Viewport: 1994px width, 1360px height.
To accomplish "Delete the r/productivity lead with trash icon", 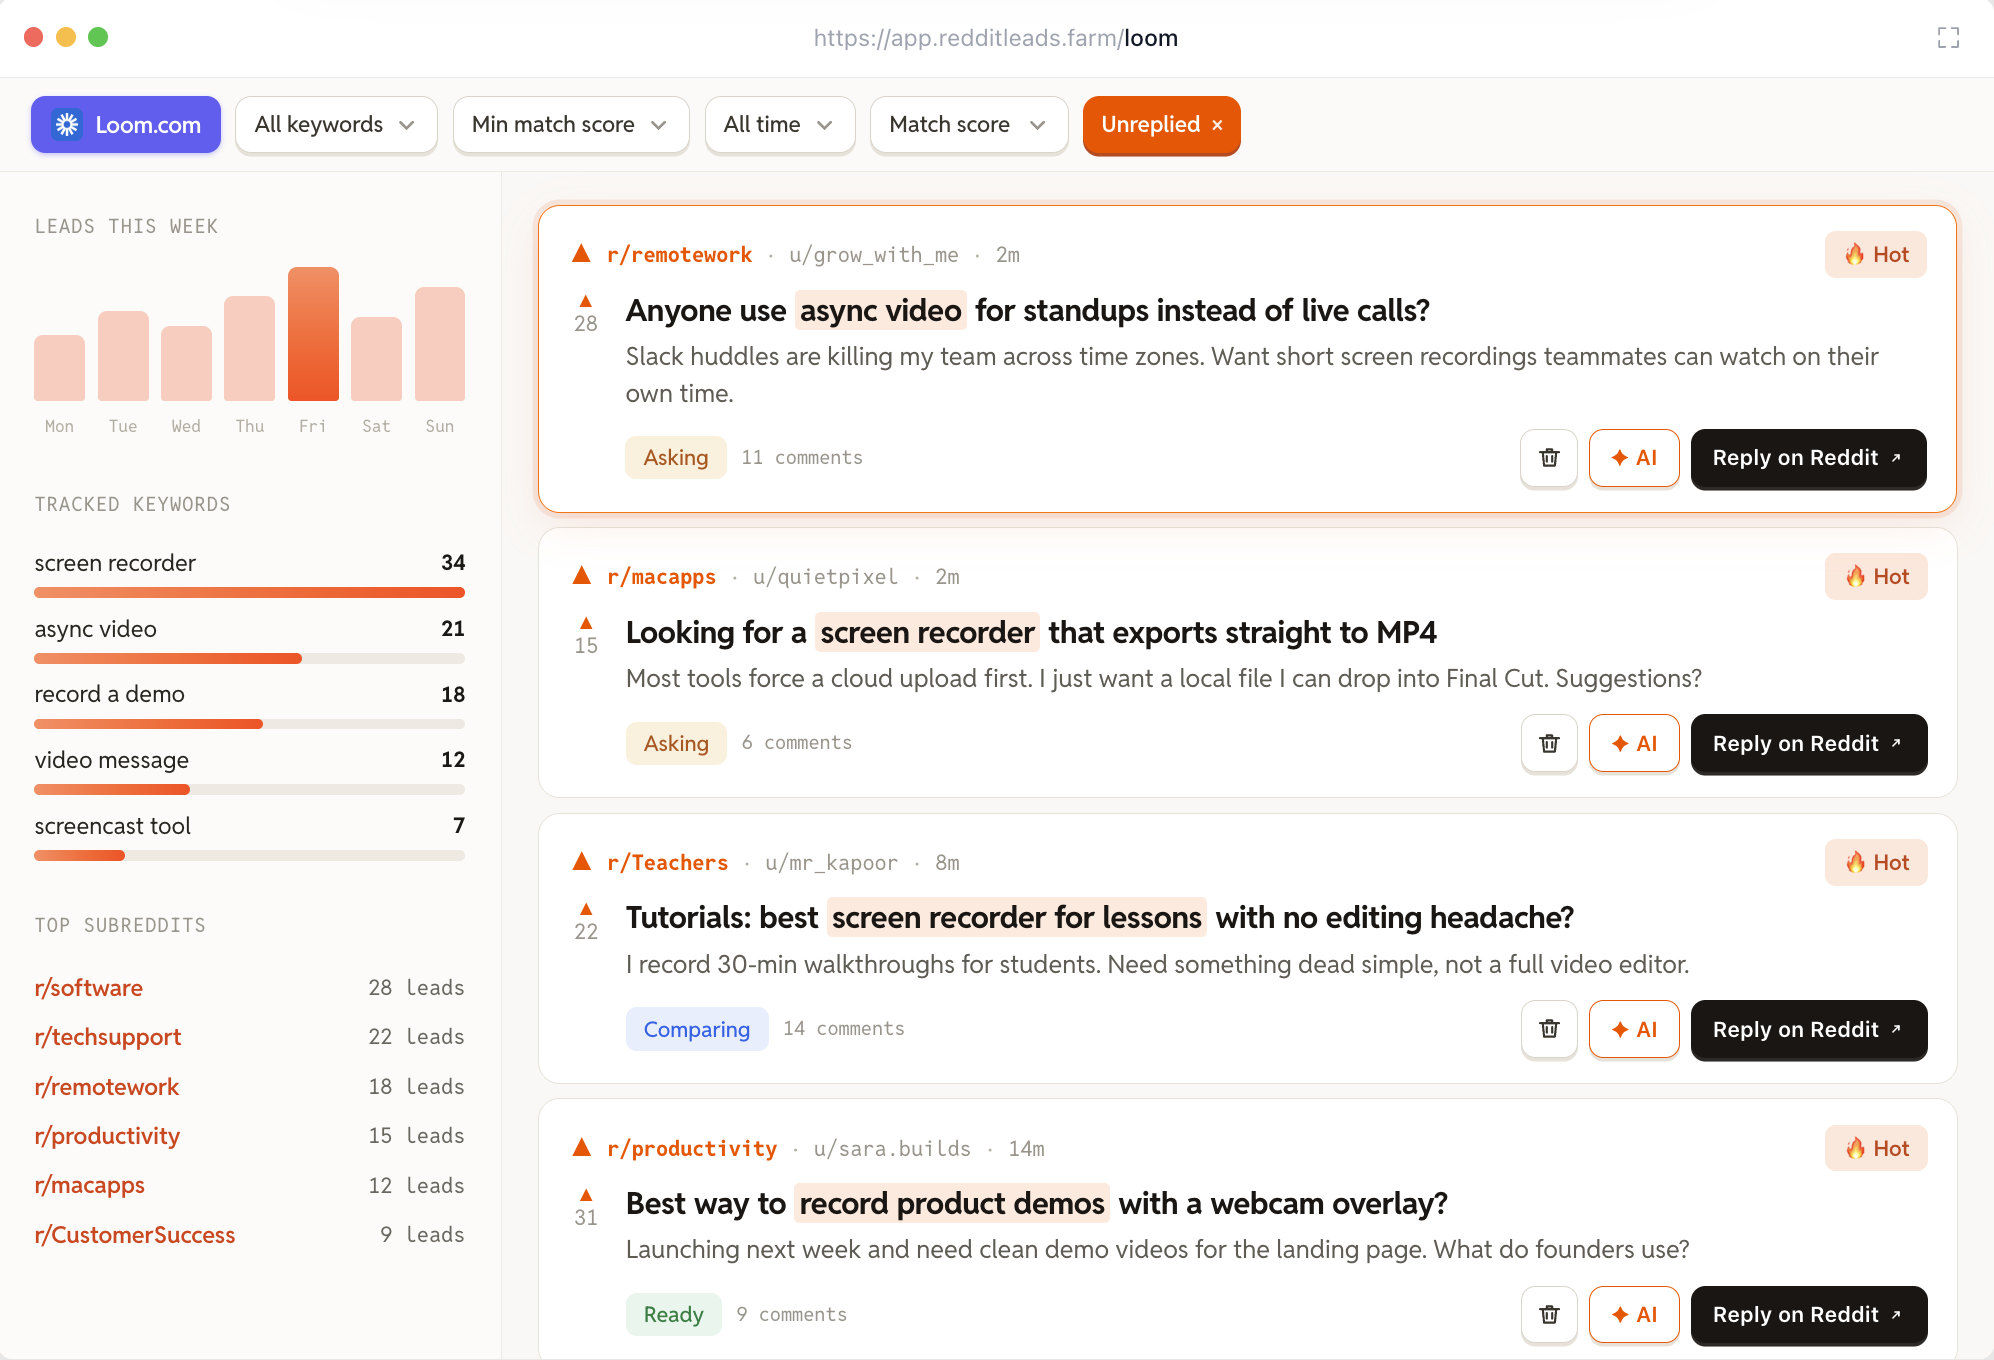I will 1549,1315.
